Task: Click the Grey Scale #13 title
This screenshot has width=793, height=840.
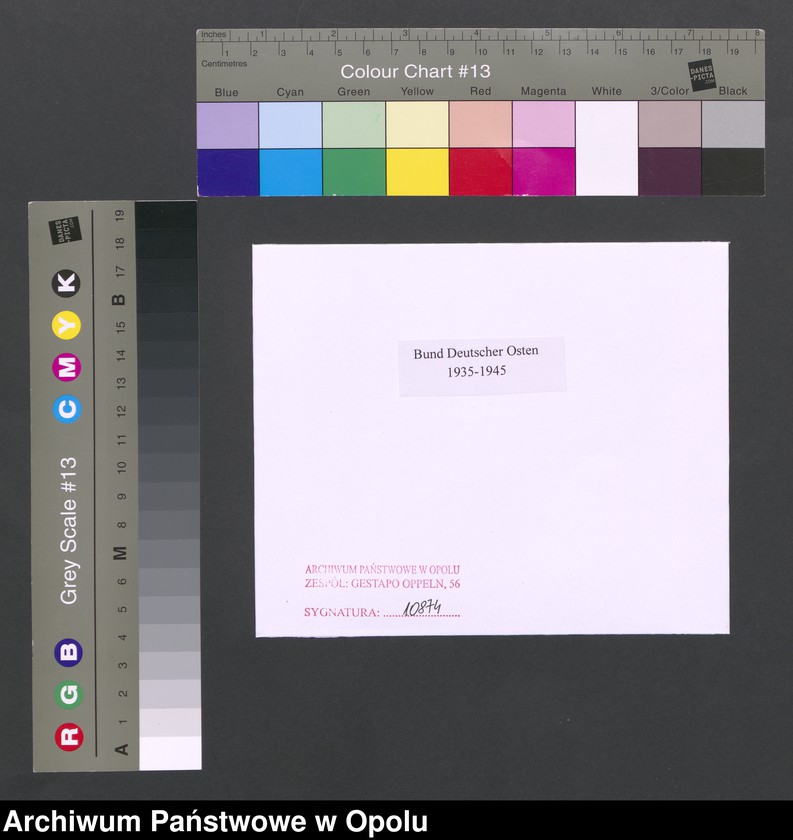Action: (69, 530)
